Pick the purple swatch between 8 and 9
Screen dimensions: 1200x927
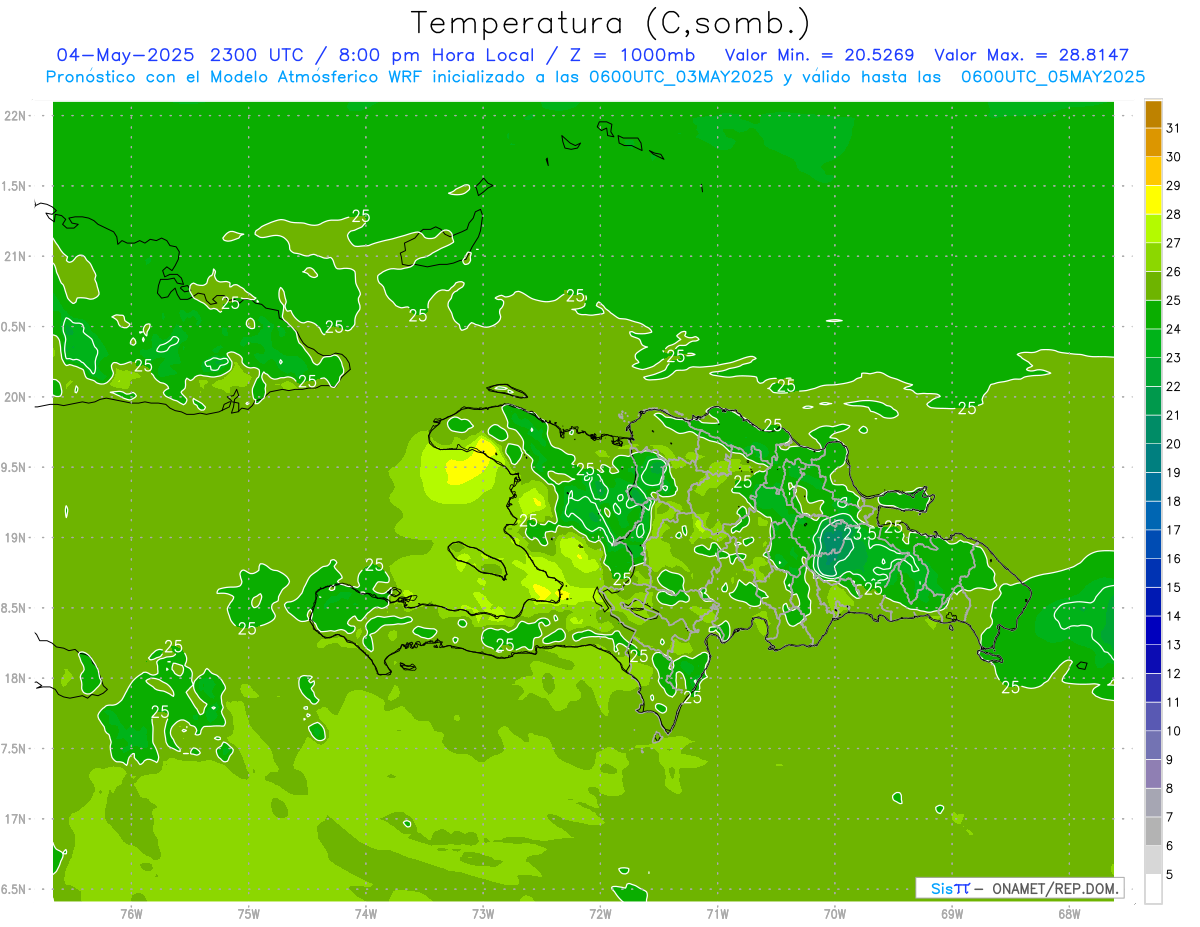[x=1153, y=774]
